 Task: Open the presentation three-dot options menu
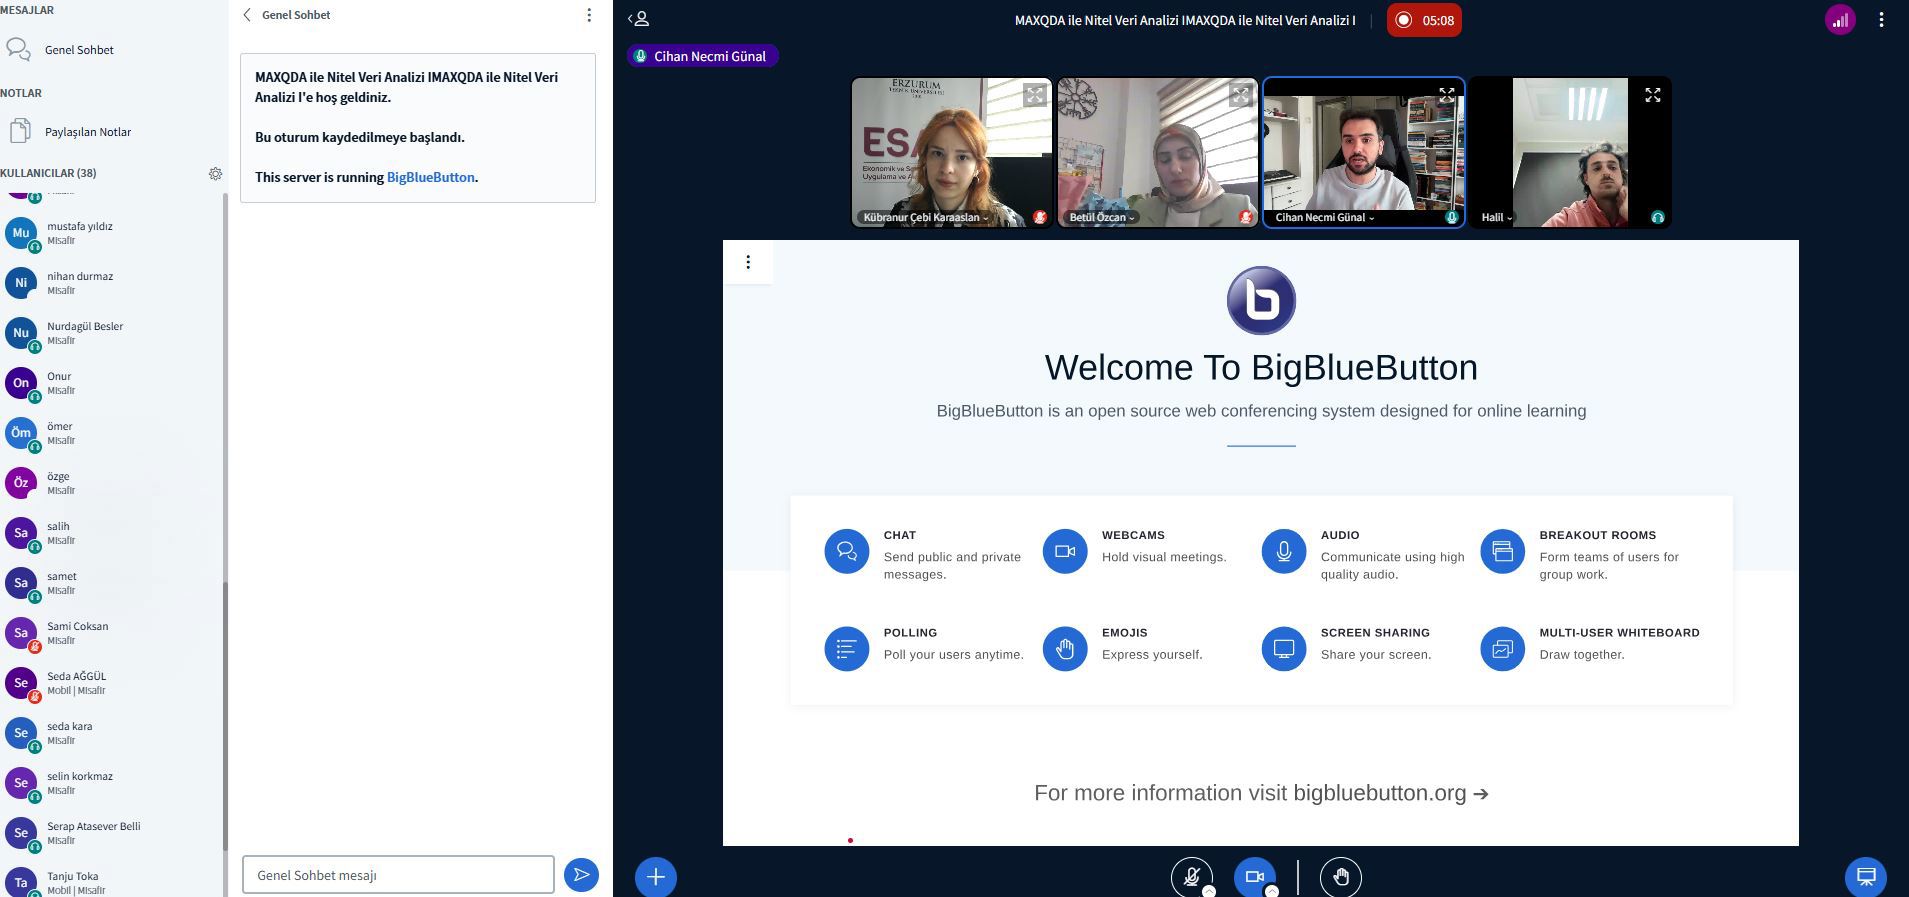pyautogui.click(x=748, y=262)
